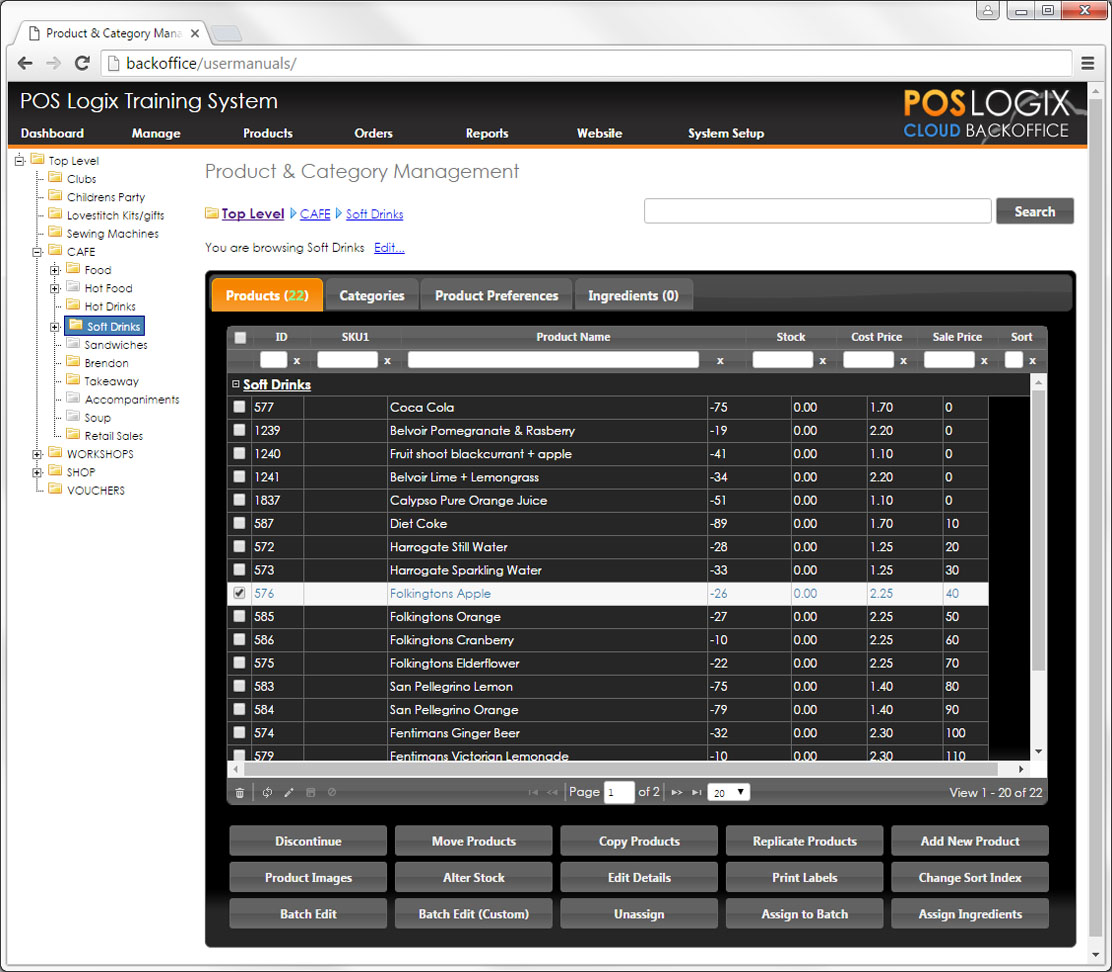Click the Discontinue button

[x=308, y=842]
